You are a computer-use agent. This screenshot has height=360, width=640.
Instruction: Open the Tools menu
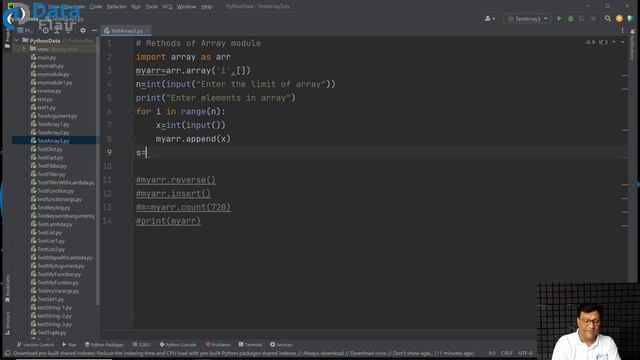pyautogui.click(x=151, y=7)
